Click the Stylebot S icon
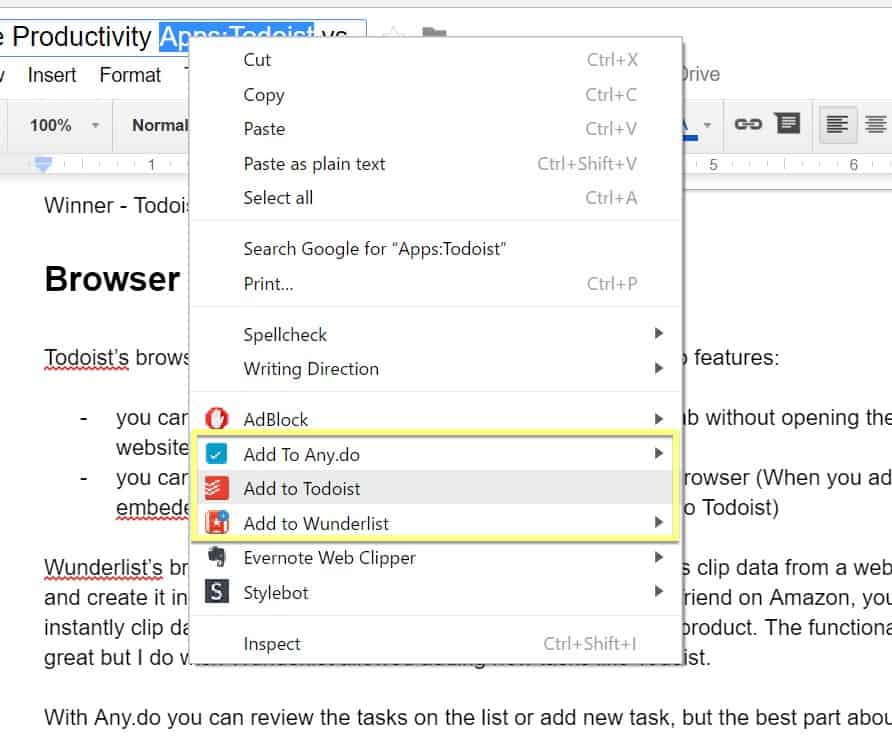Screen dimensions: 892x738 click(216, 592)
